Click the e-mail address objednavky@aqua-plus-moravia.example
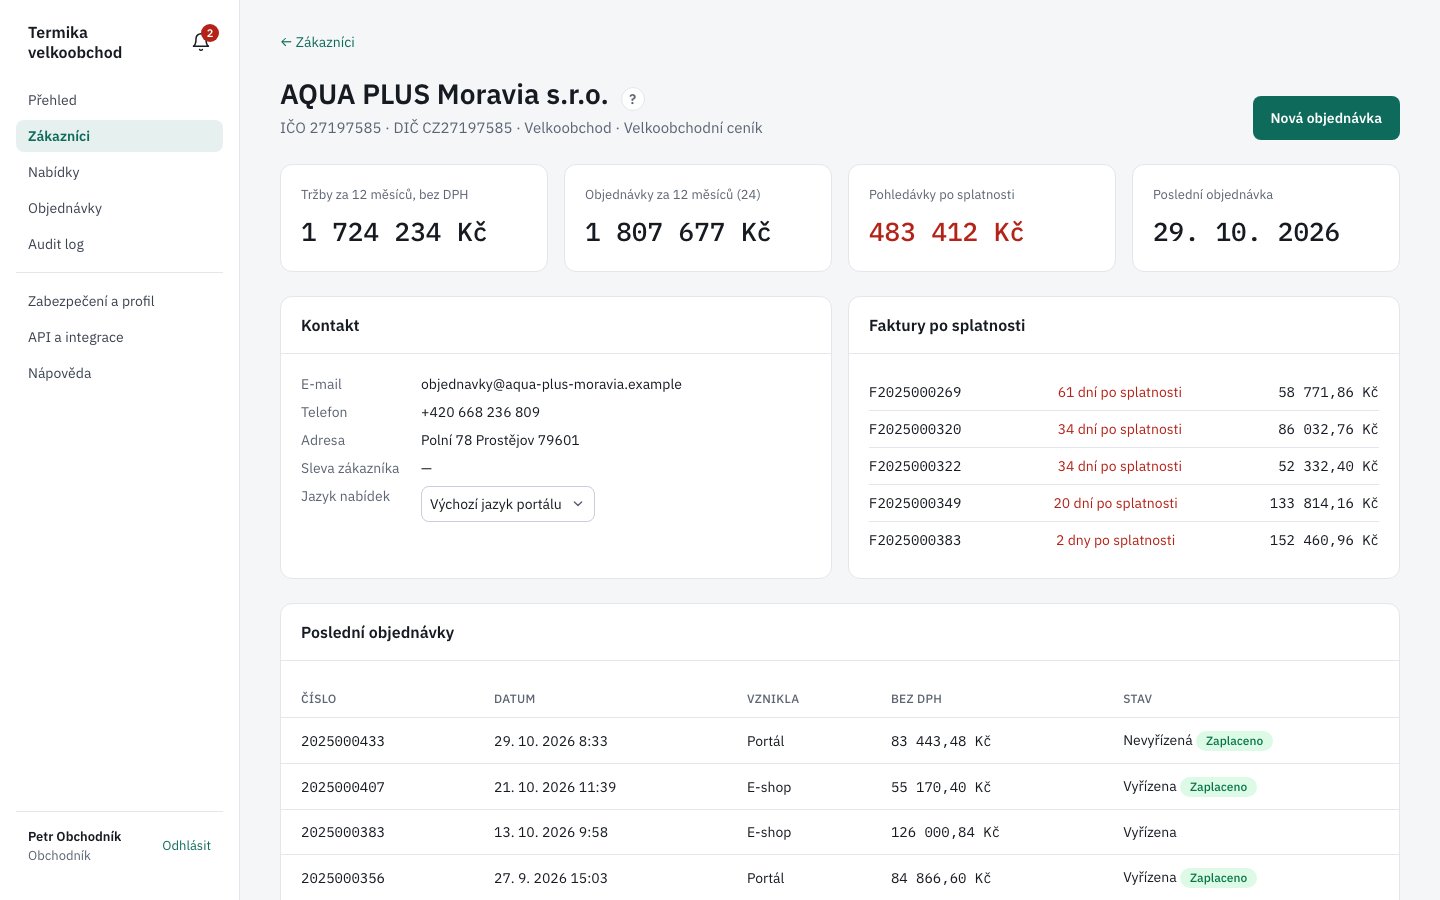The height and width of the screenshot is (900, 1440). click(x=551, y=384)
